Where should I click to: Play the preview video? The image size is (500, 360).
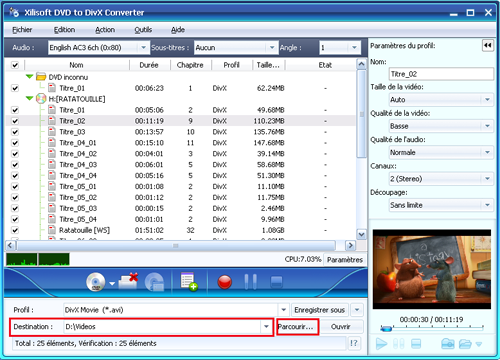tap(381, 344)
